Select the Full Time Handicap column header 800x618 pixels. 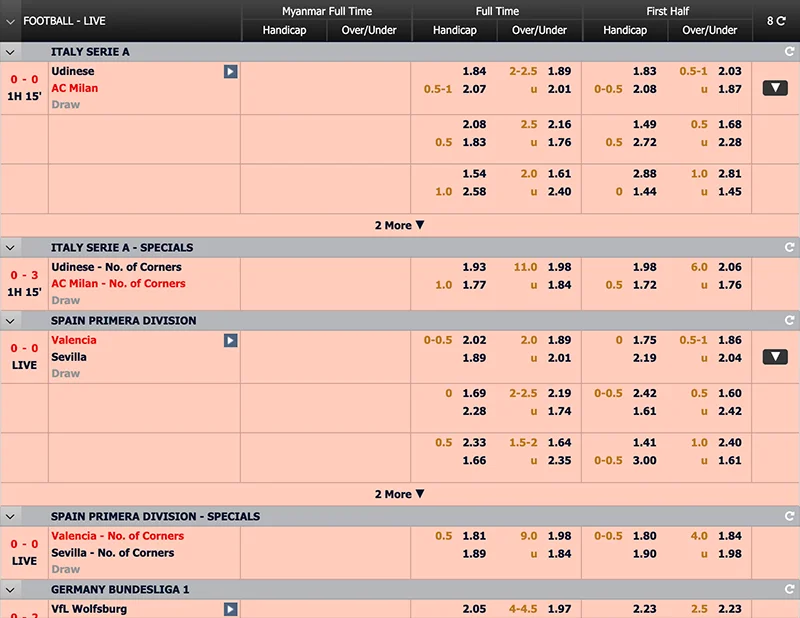point(455,30)
